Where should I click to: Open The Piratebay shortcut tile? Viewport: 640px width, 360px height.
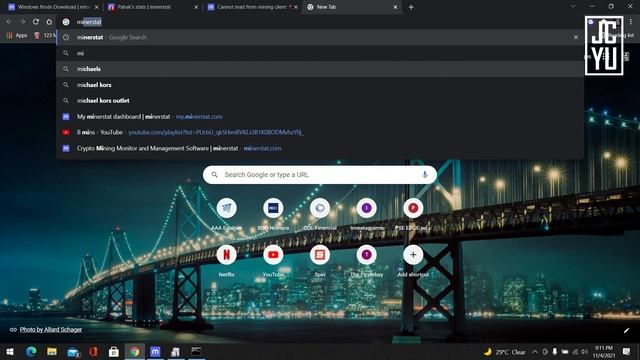point(367,255)
